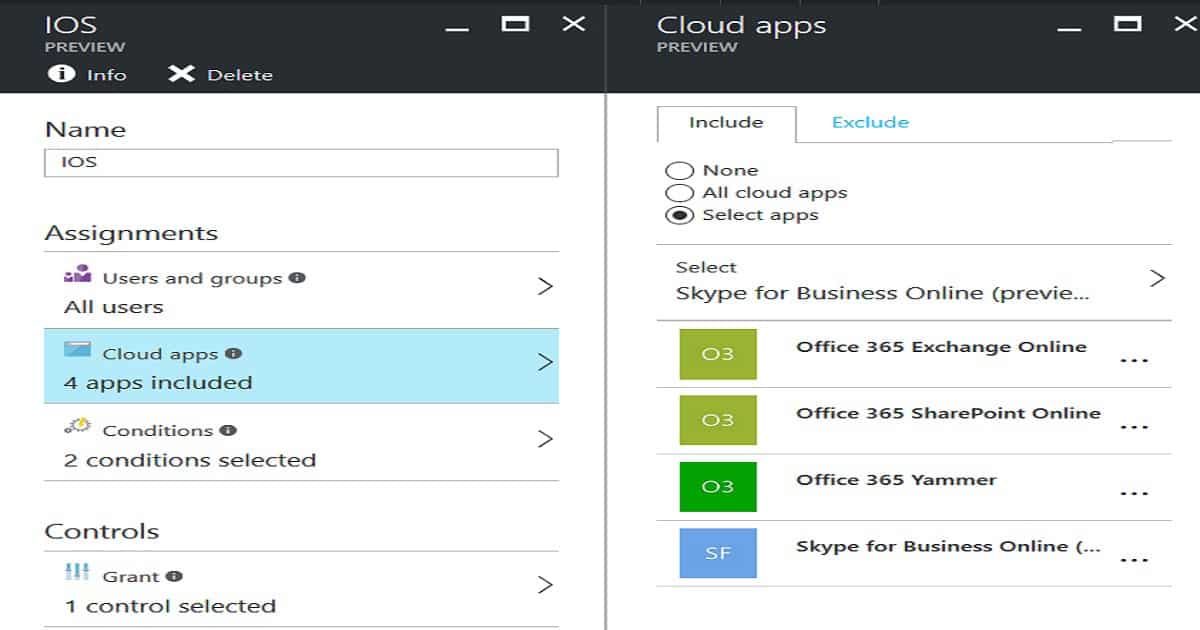The width and height of the screenshot is (1200, 630).
Task: Click the Conditions gear icon
Action: pos(78,426)
